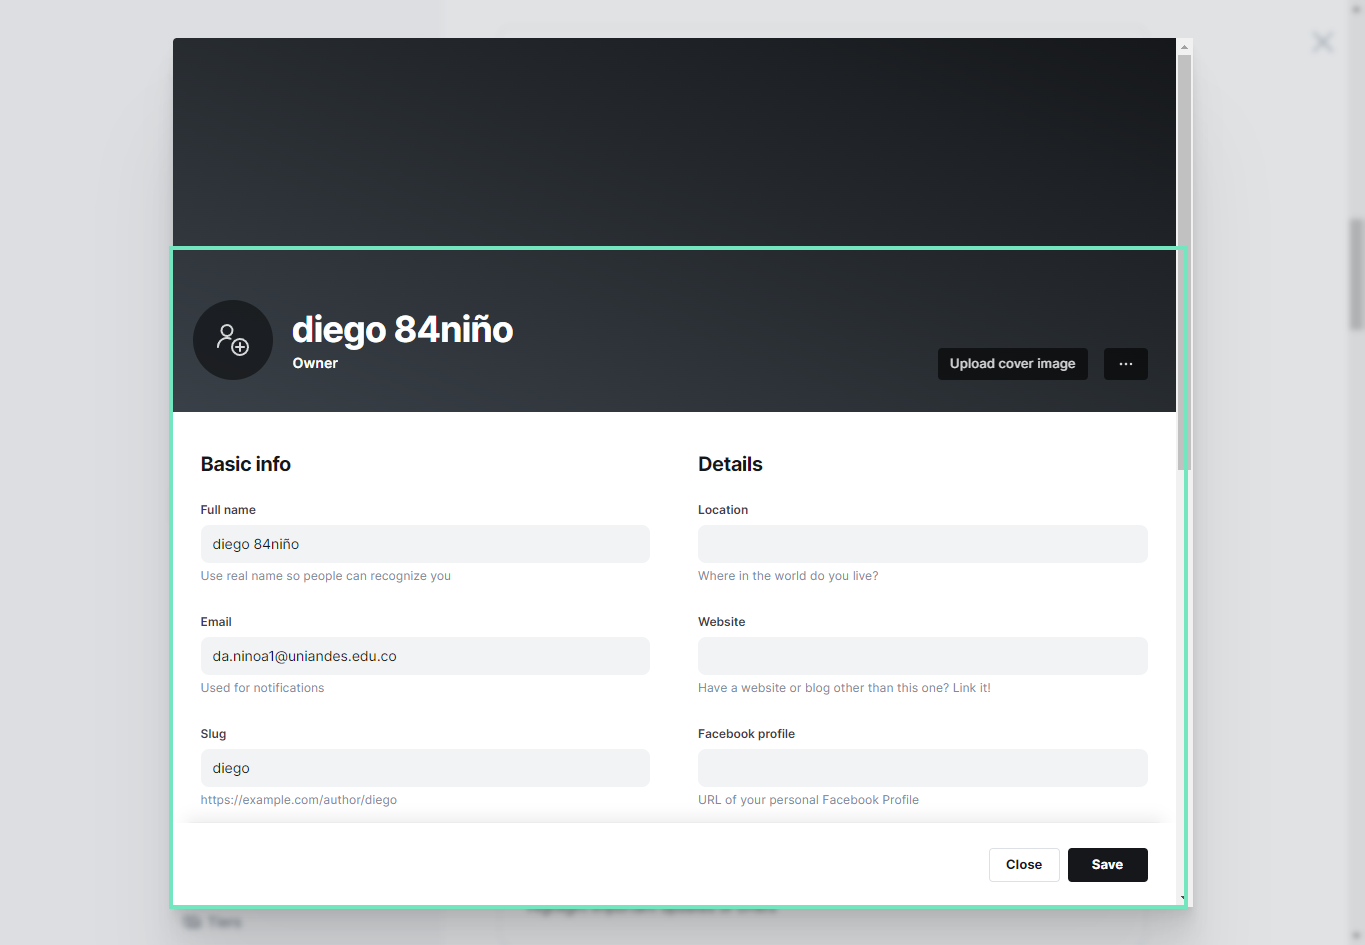Click the Basic info heading
Screen dimensions: 1365x945
(246, 464)
